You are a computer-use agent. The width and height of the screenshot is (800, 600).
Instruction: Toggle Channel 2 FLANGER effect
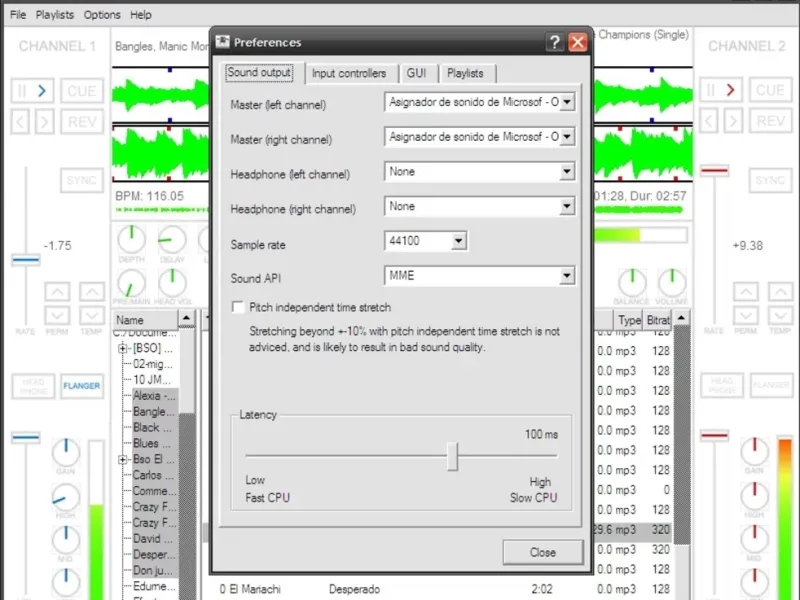(x=770, y=385)
